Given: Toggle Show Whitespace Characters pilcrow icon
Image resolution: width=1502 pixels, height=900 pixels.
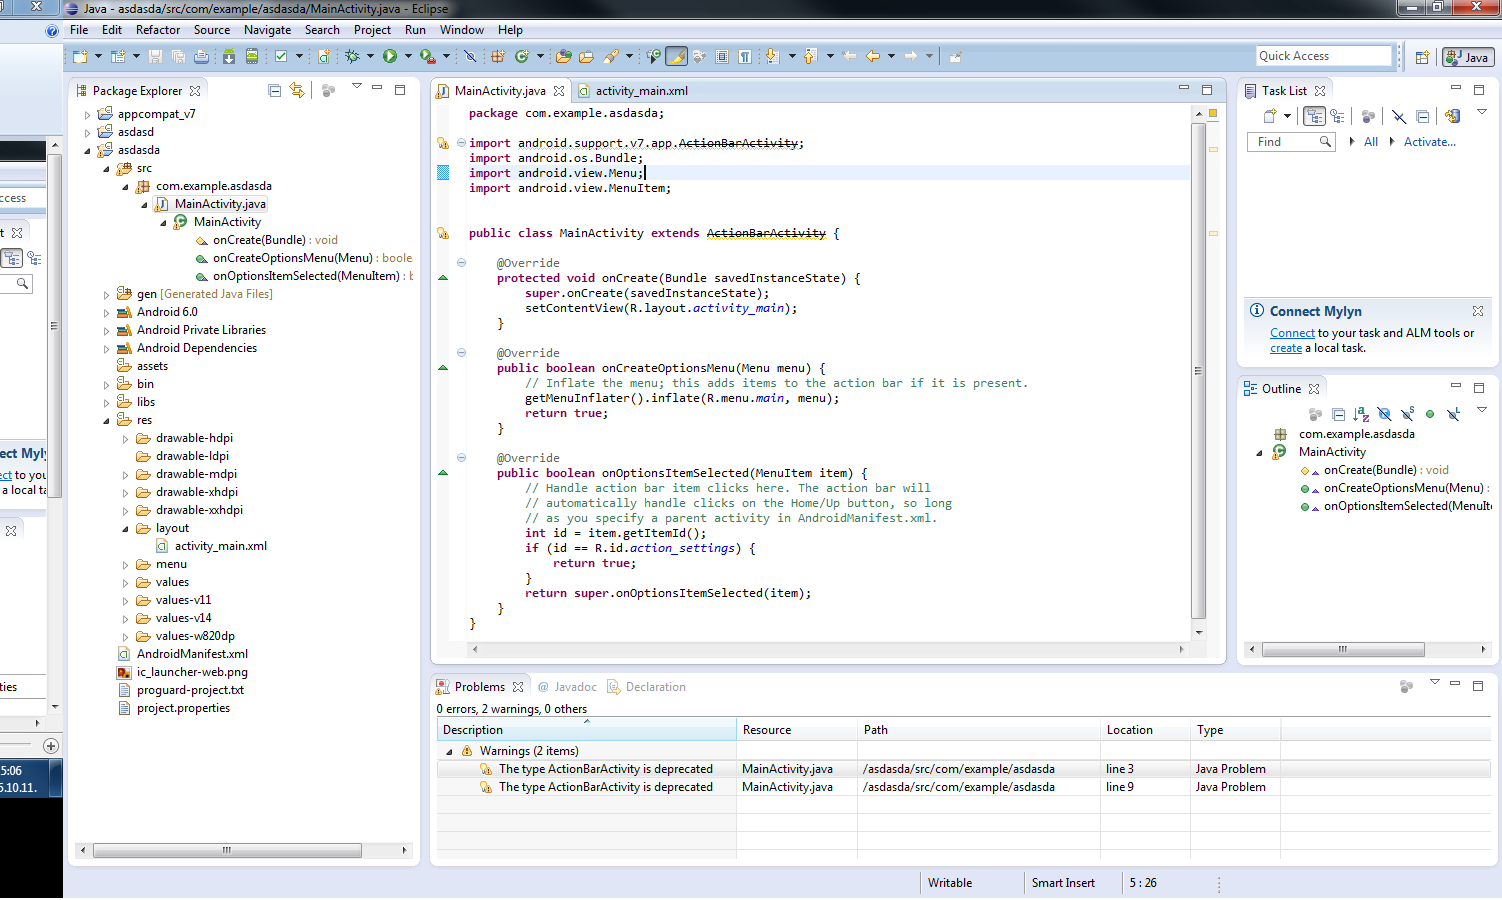Looking at the screenshot, I should click(x=745, y=56).
